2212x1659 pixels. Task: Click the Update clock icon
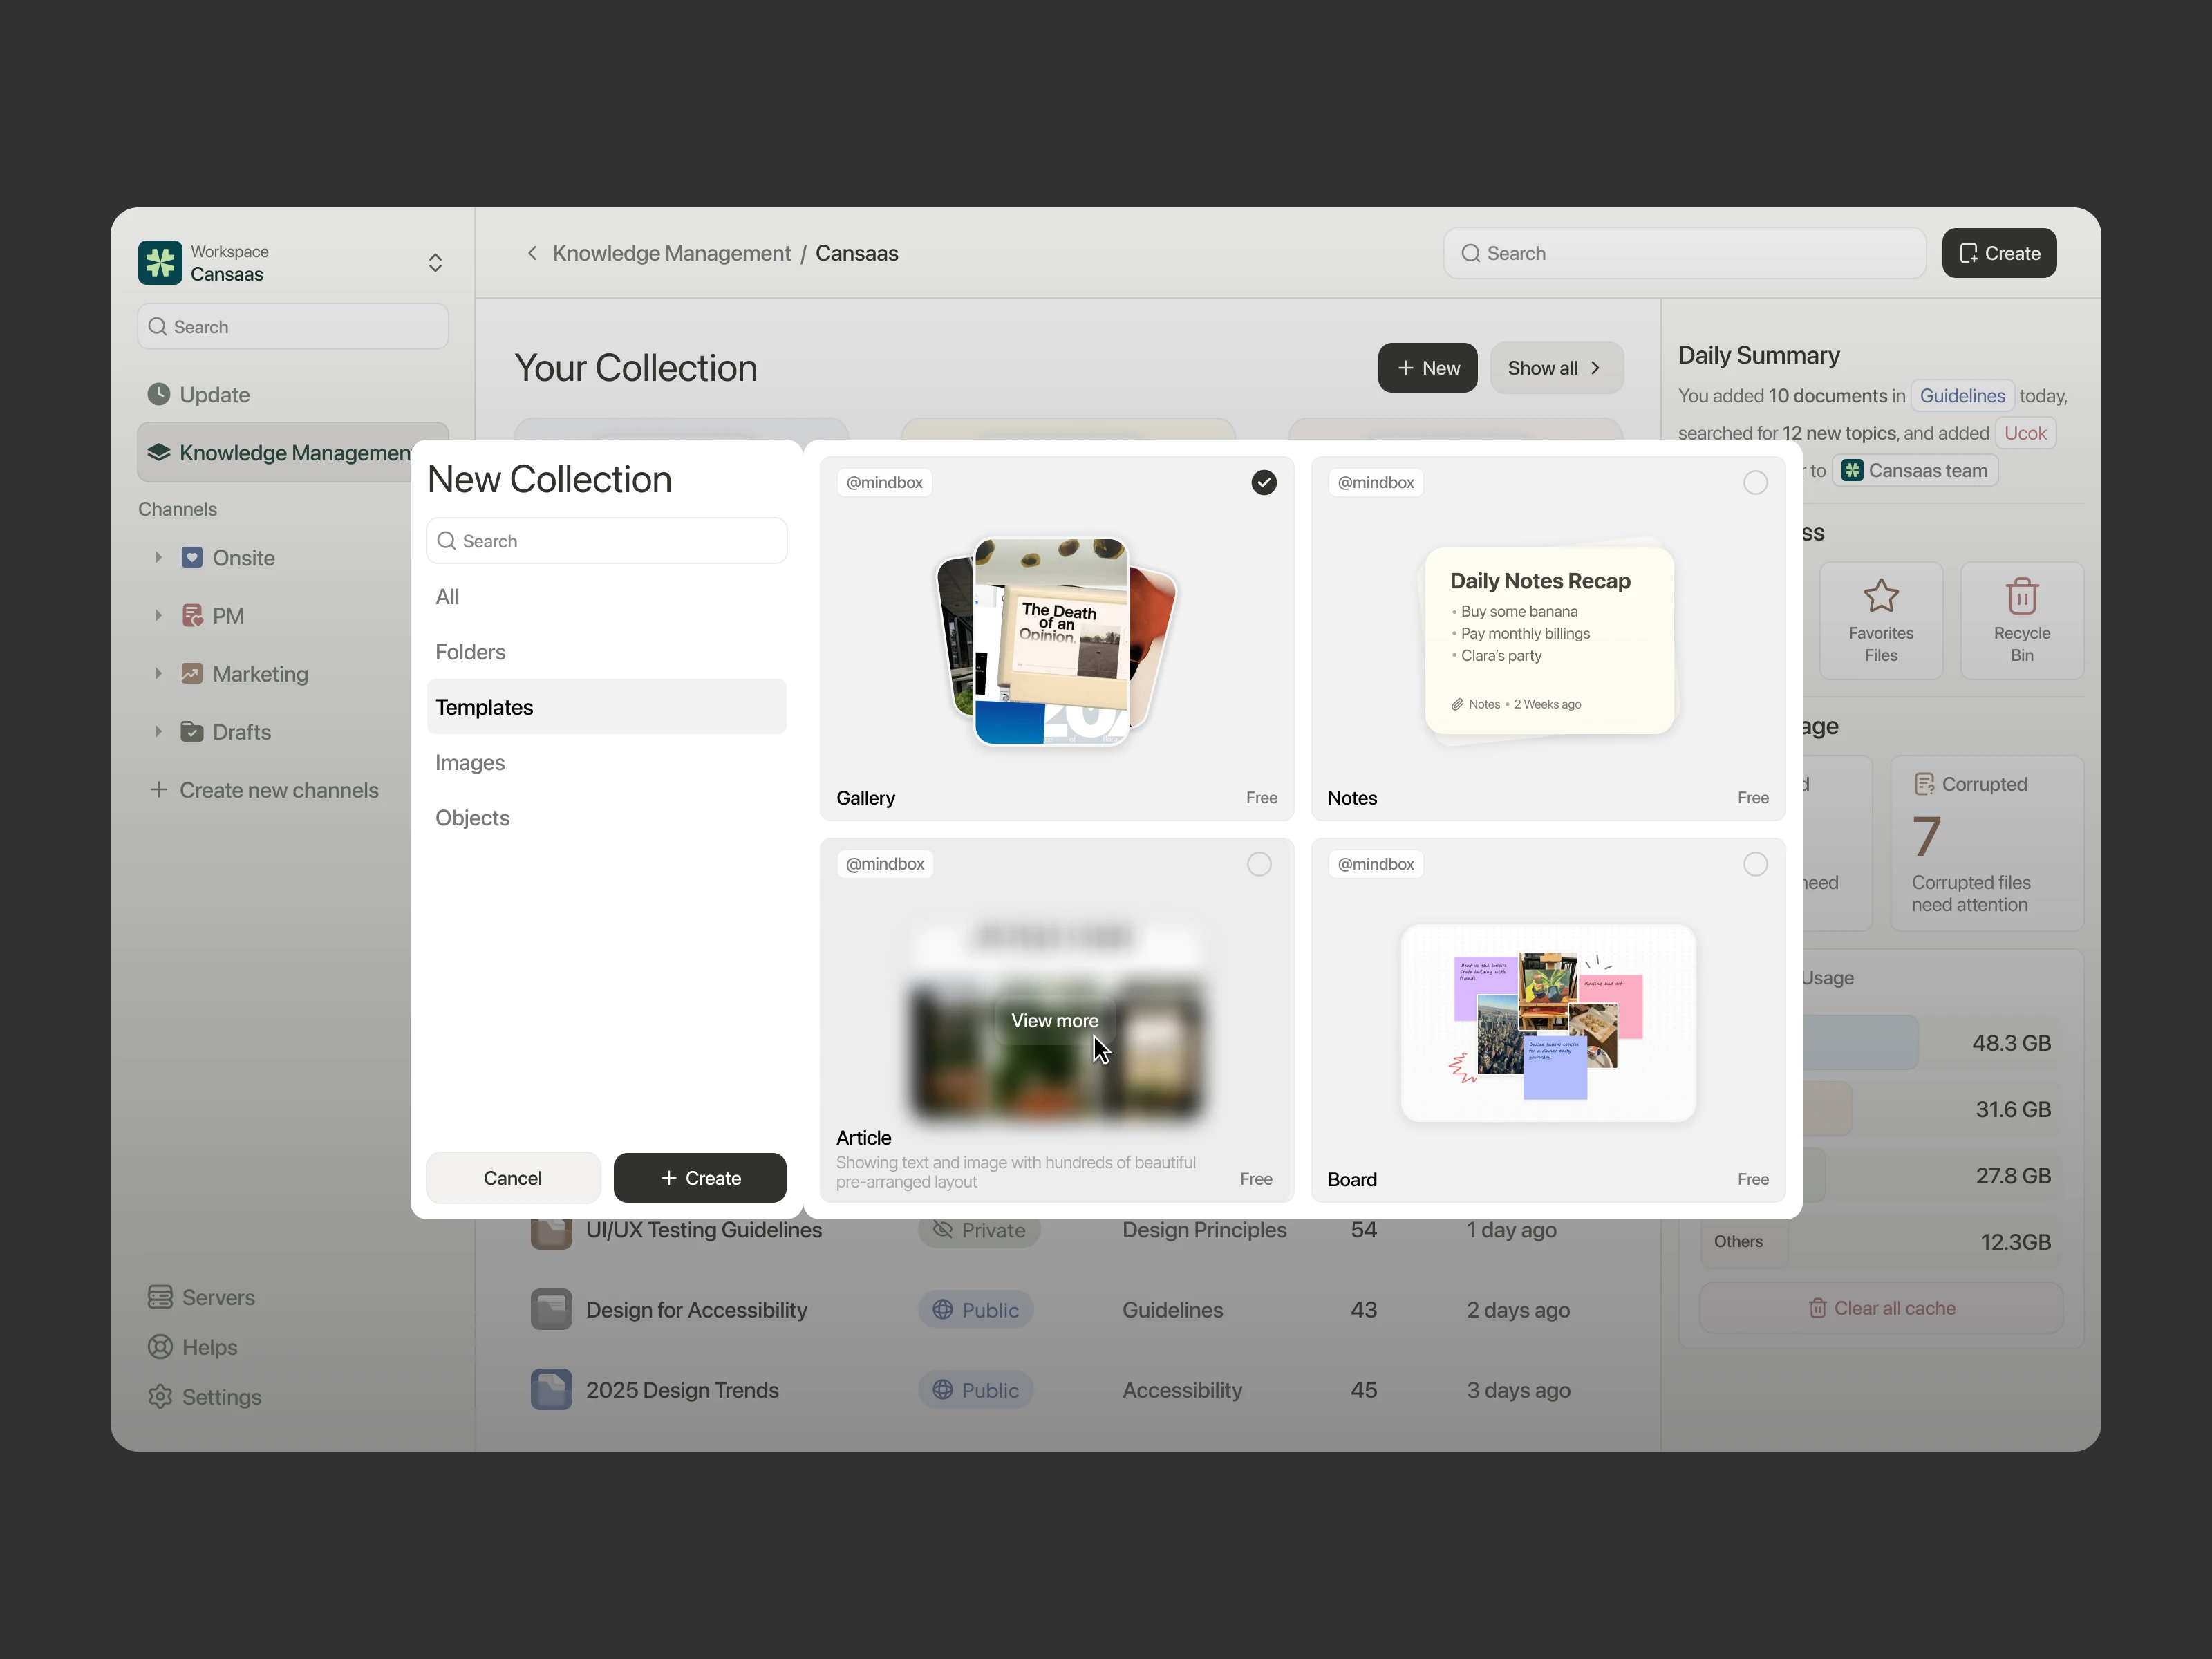pos(158,394)
